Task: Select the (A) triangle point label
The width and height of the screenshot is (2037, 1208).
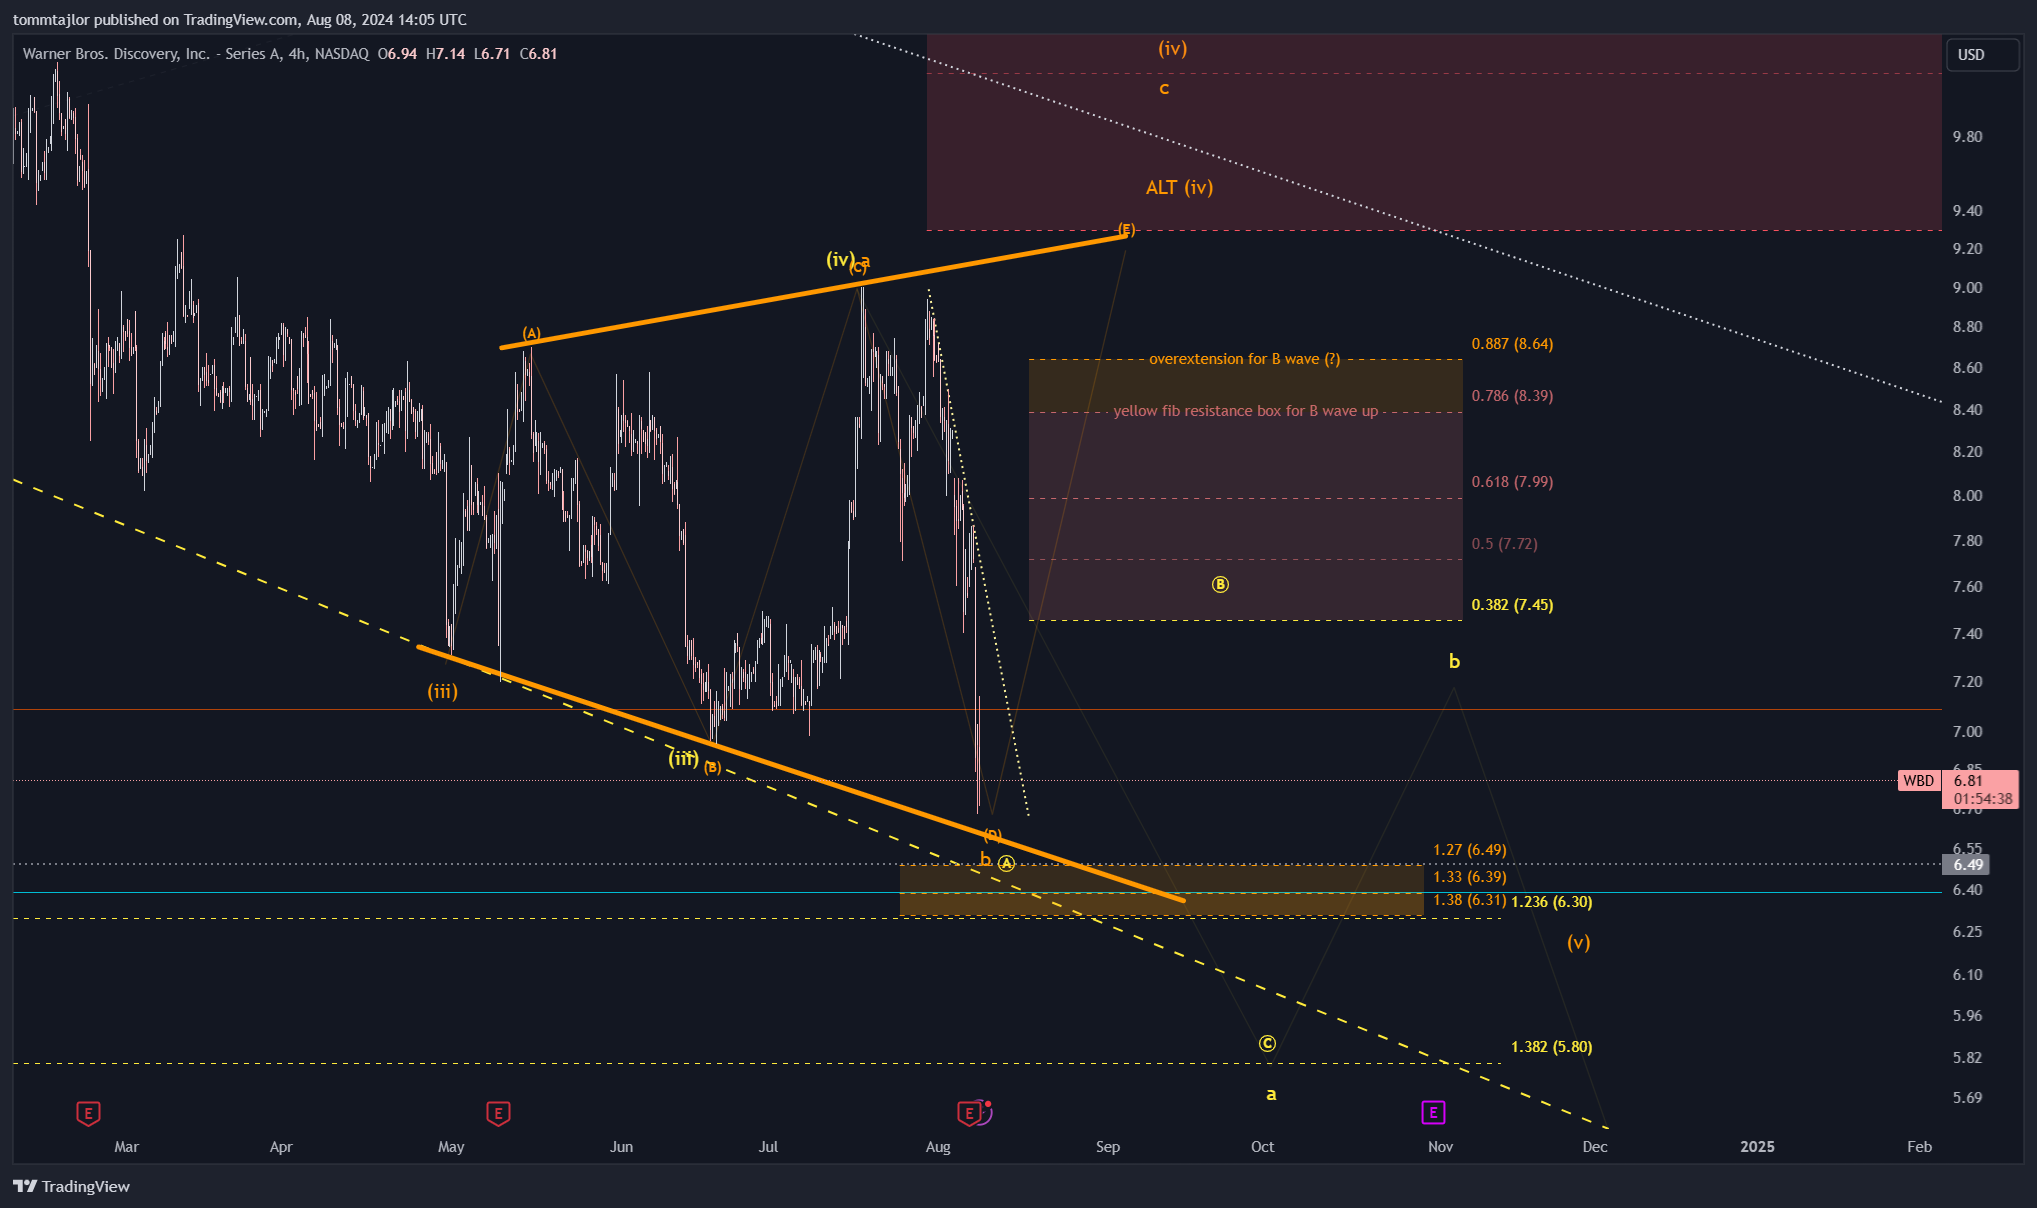Action: pyautogui.click(x=531, y=333)
